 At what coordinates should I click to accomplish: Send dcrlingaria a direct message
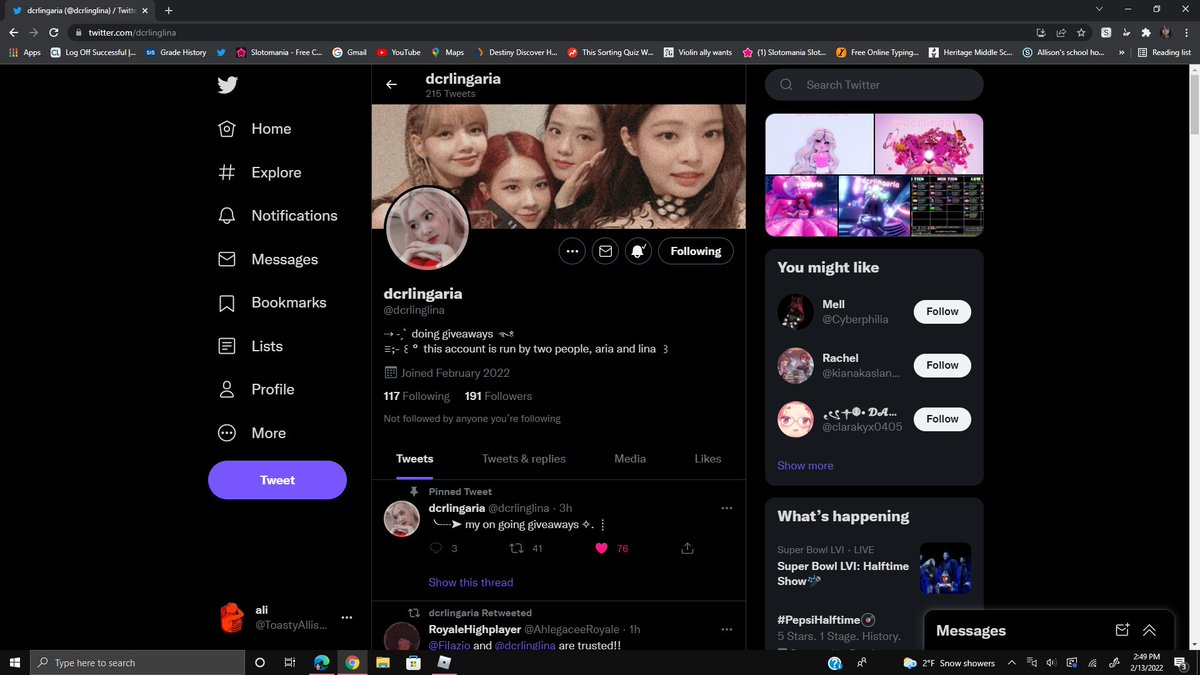pos(605,251)
